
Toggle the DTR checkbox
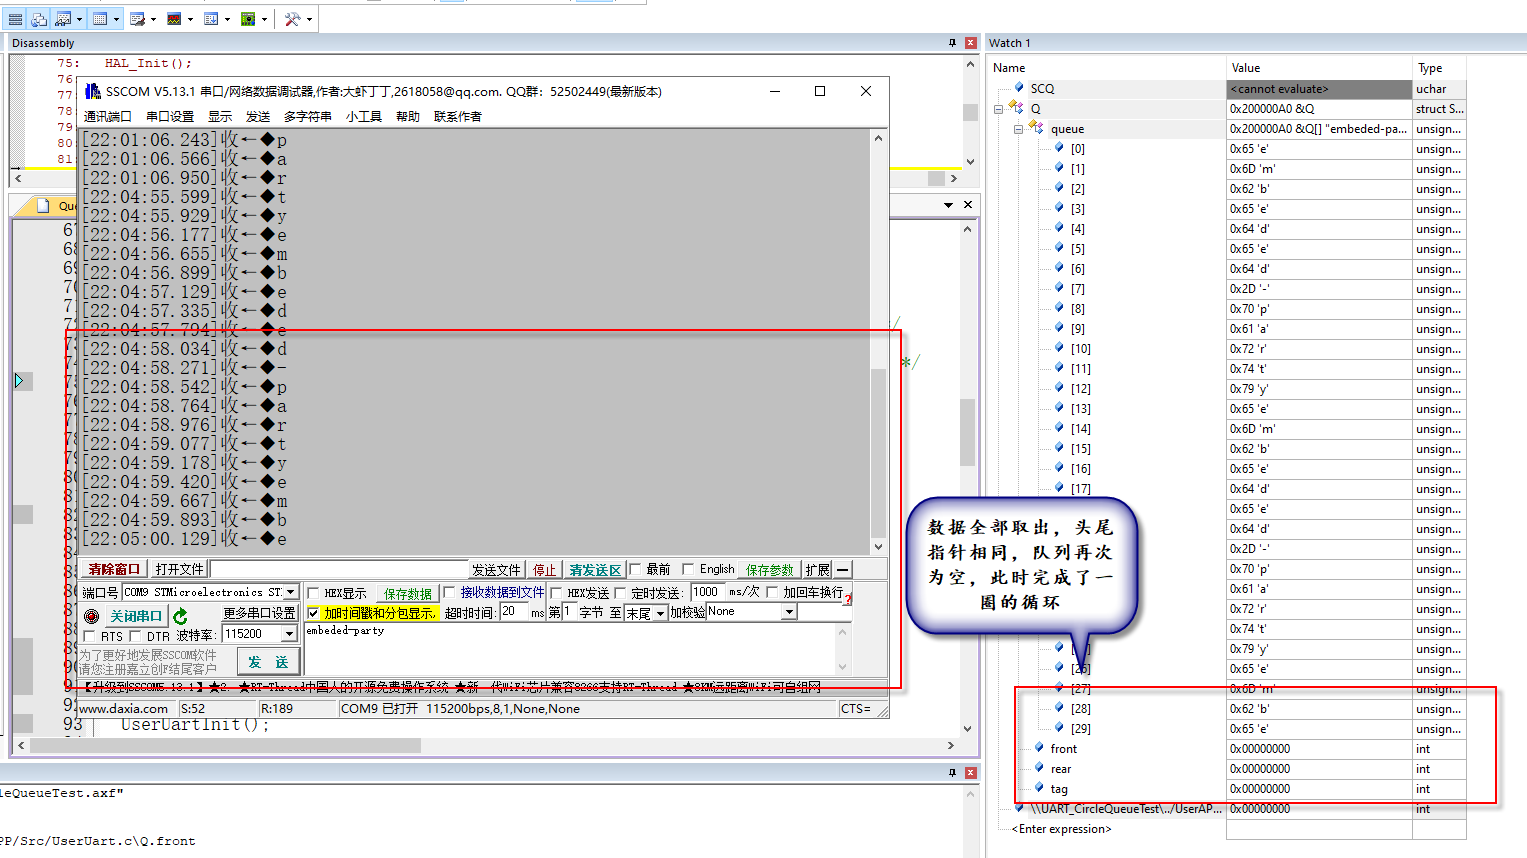[135, 636]
